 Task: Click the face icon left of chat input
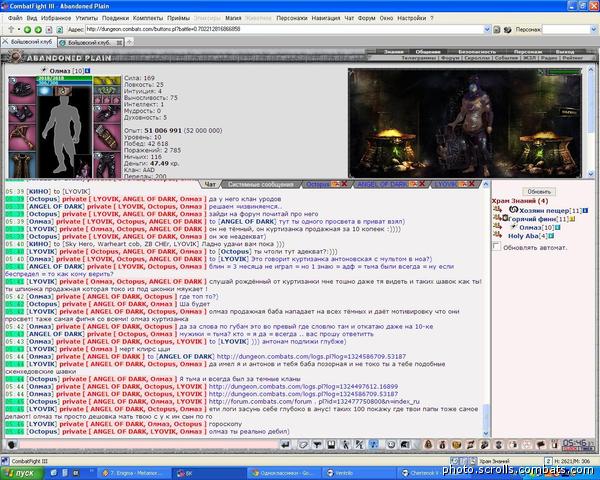coord(11,445)
